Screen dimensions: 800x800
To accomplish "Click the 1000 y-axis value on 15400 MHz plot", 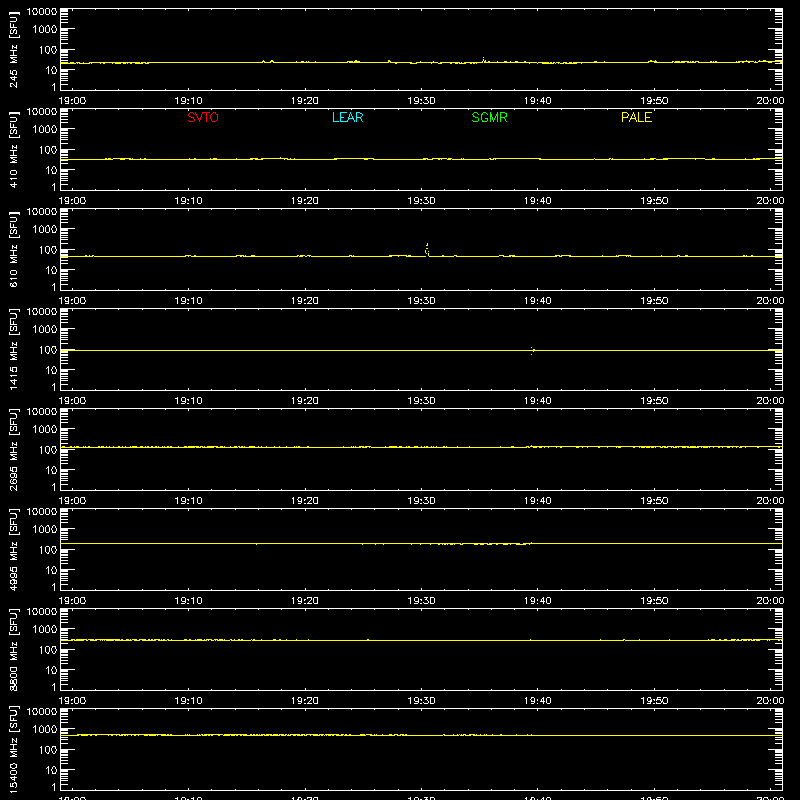I will pos(45,730).
